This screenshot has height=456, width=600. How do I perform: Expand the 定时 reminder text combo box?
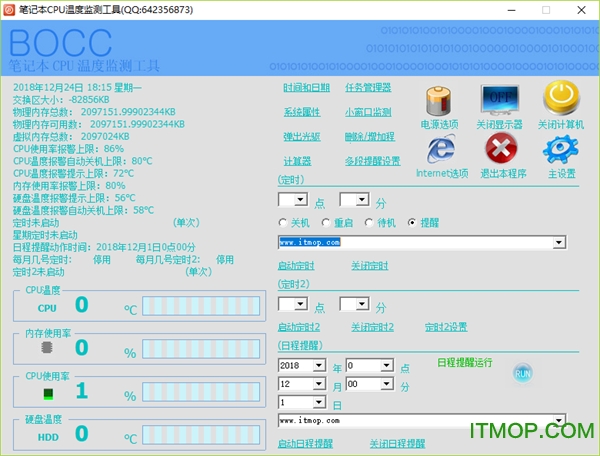559,242
